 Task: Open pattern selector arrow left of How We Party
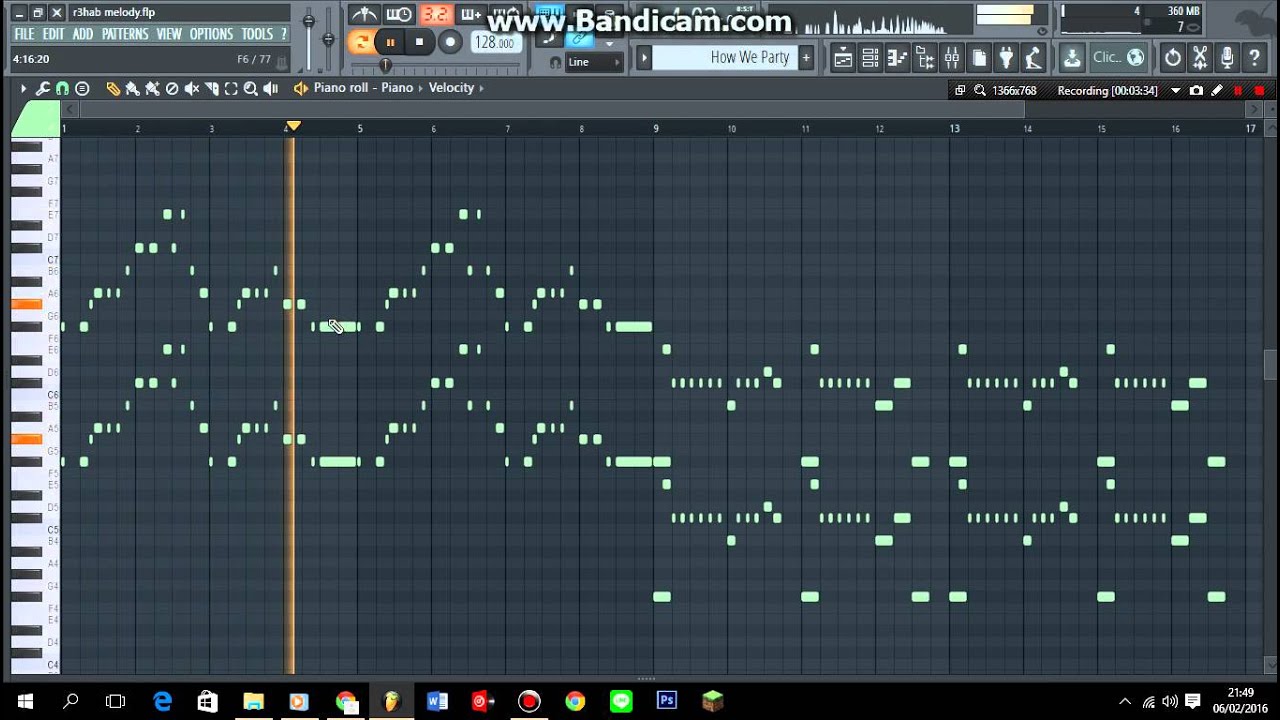click(x=645, y=58)
